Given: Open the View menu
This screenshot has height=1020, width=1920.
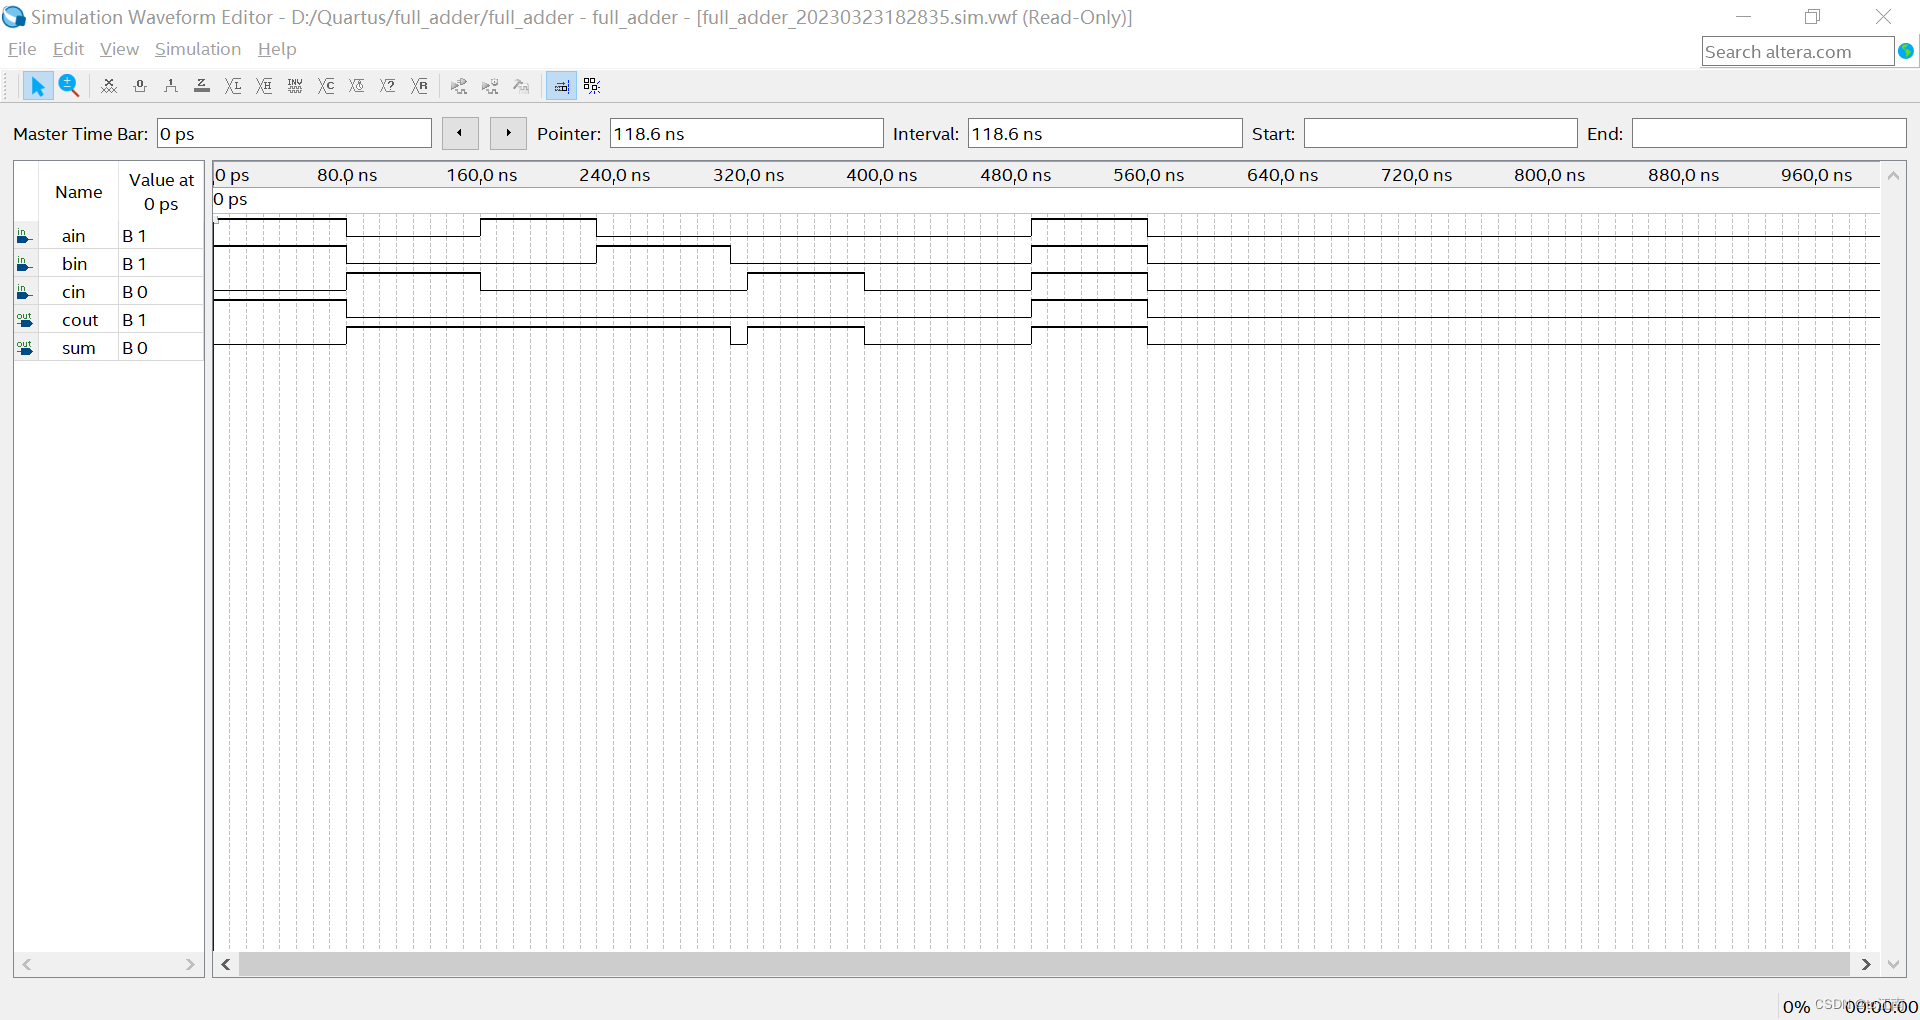Looking at the screenshot, I should click(119, 49).
